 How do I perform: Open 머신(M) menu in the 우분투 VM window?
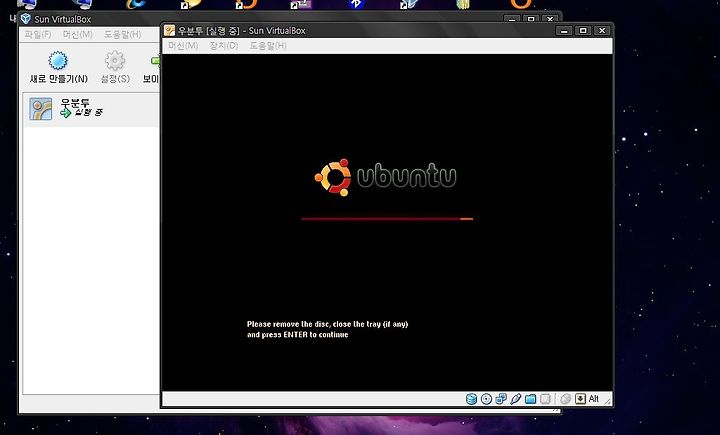(x=183, y=45)
